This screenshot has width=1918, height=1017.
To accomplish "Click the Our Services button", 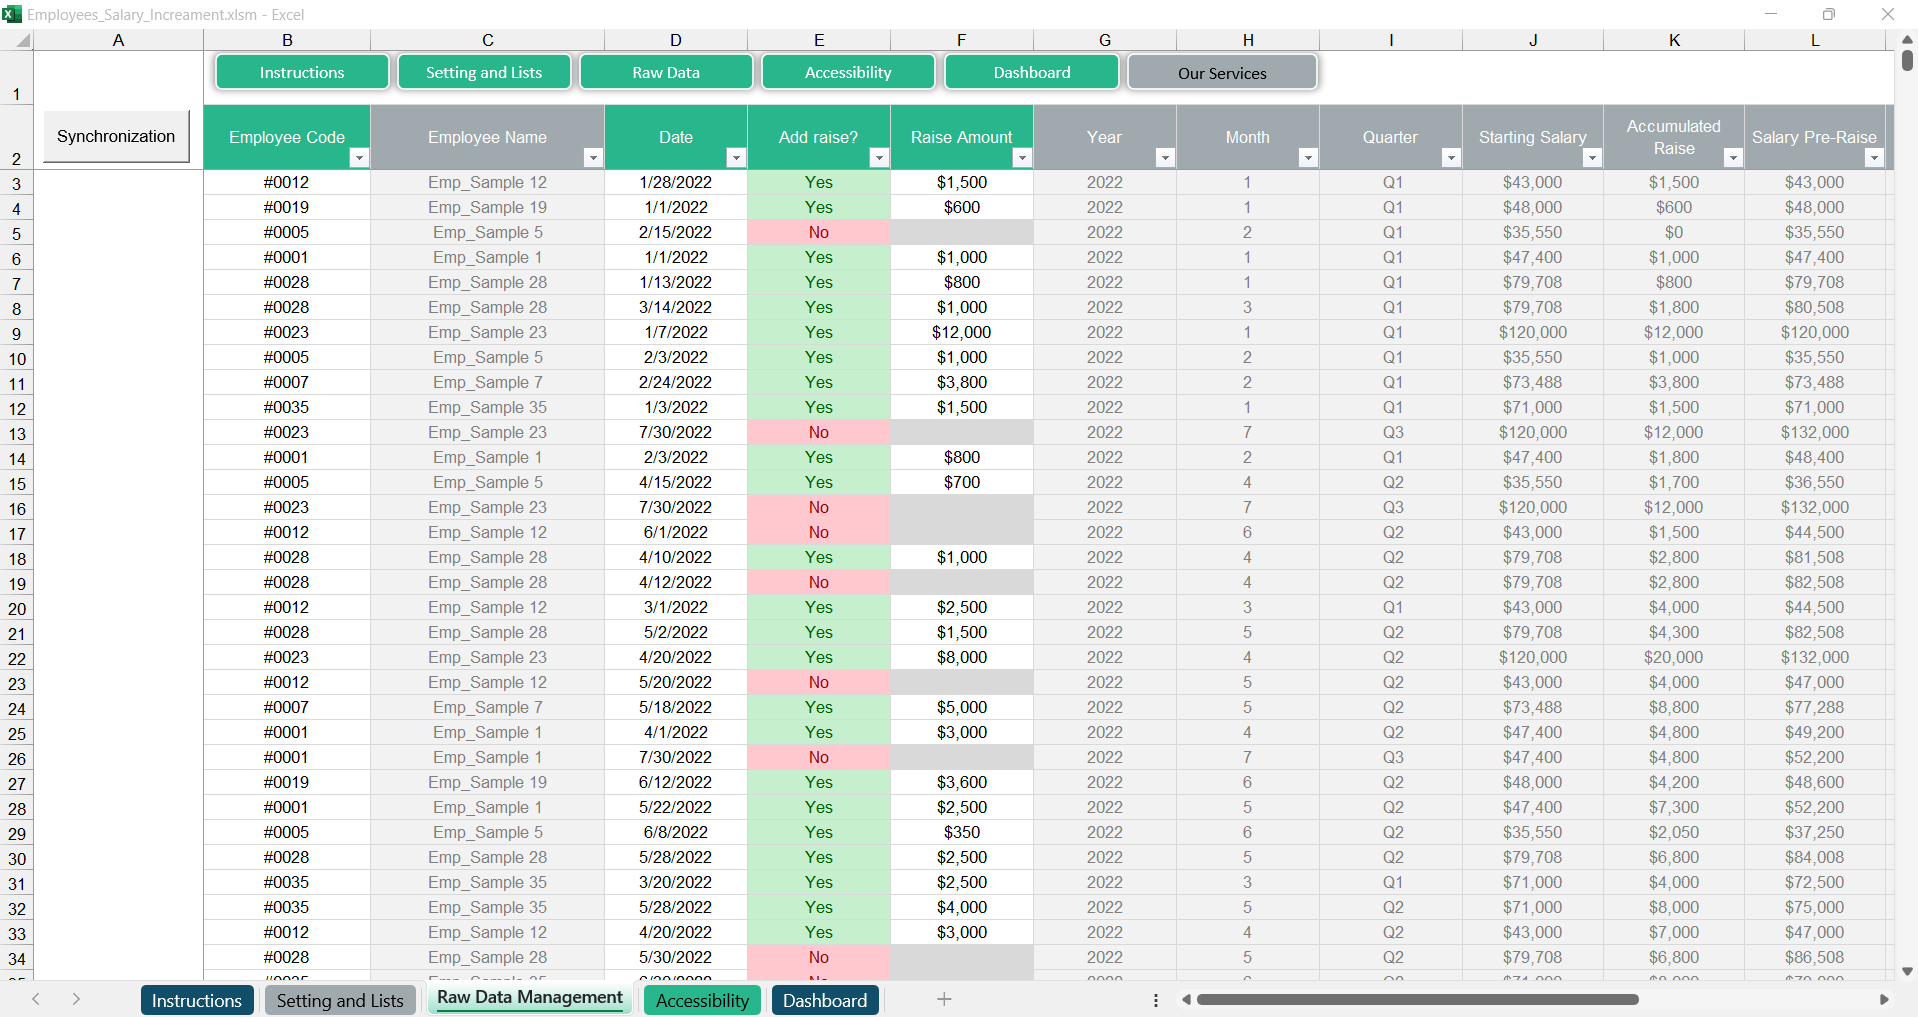I will pyautogui.click(x=1221, y=73).
